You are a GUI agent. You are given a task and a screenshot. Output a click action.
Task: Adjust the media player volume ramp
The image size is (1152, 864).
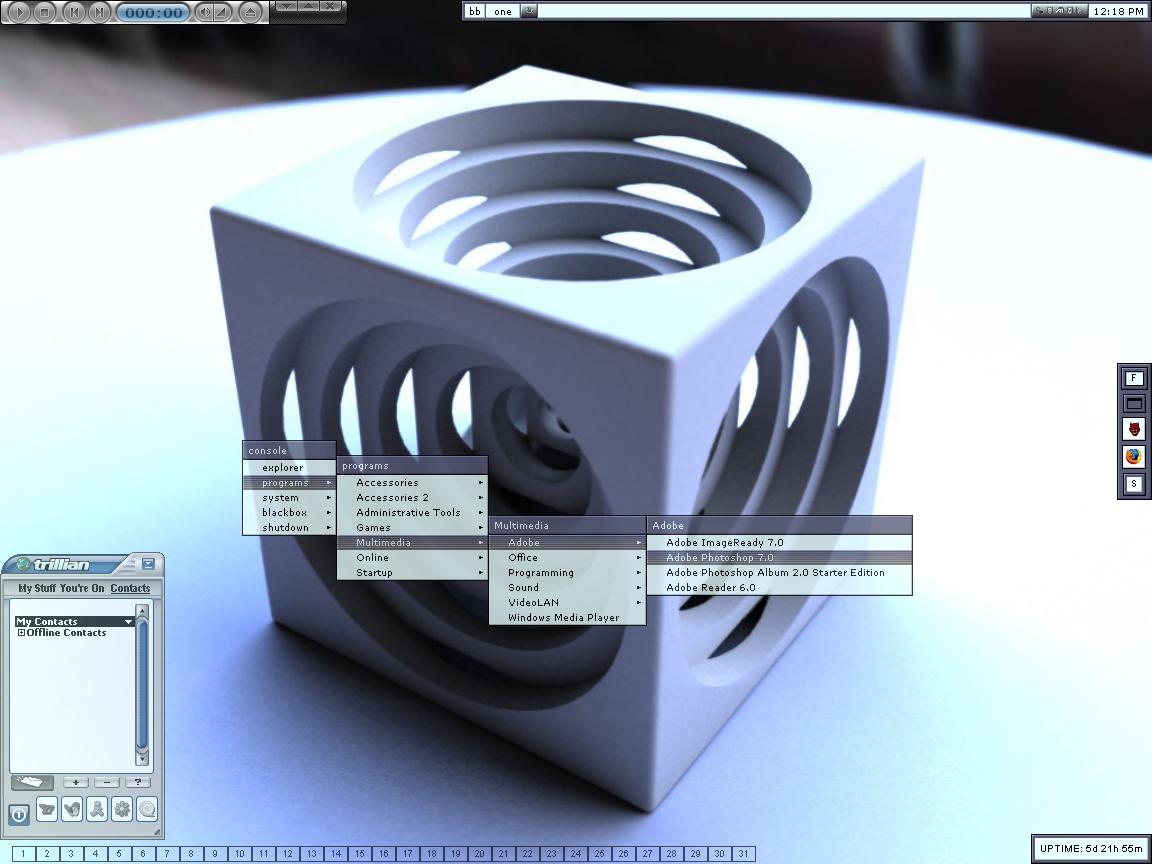click(x=221, y=12)
